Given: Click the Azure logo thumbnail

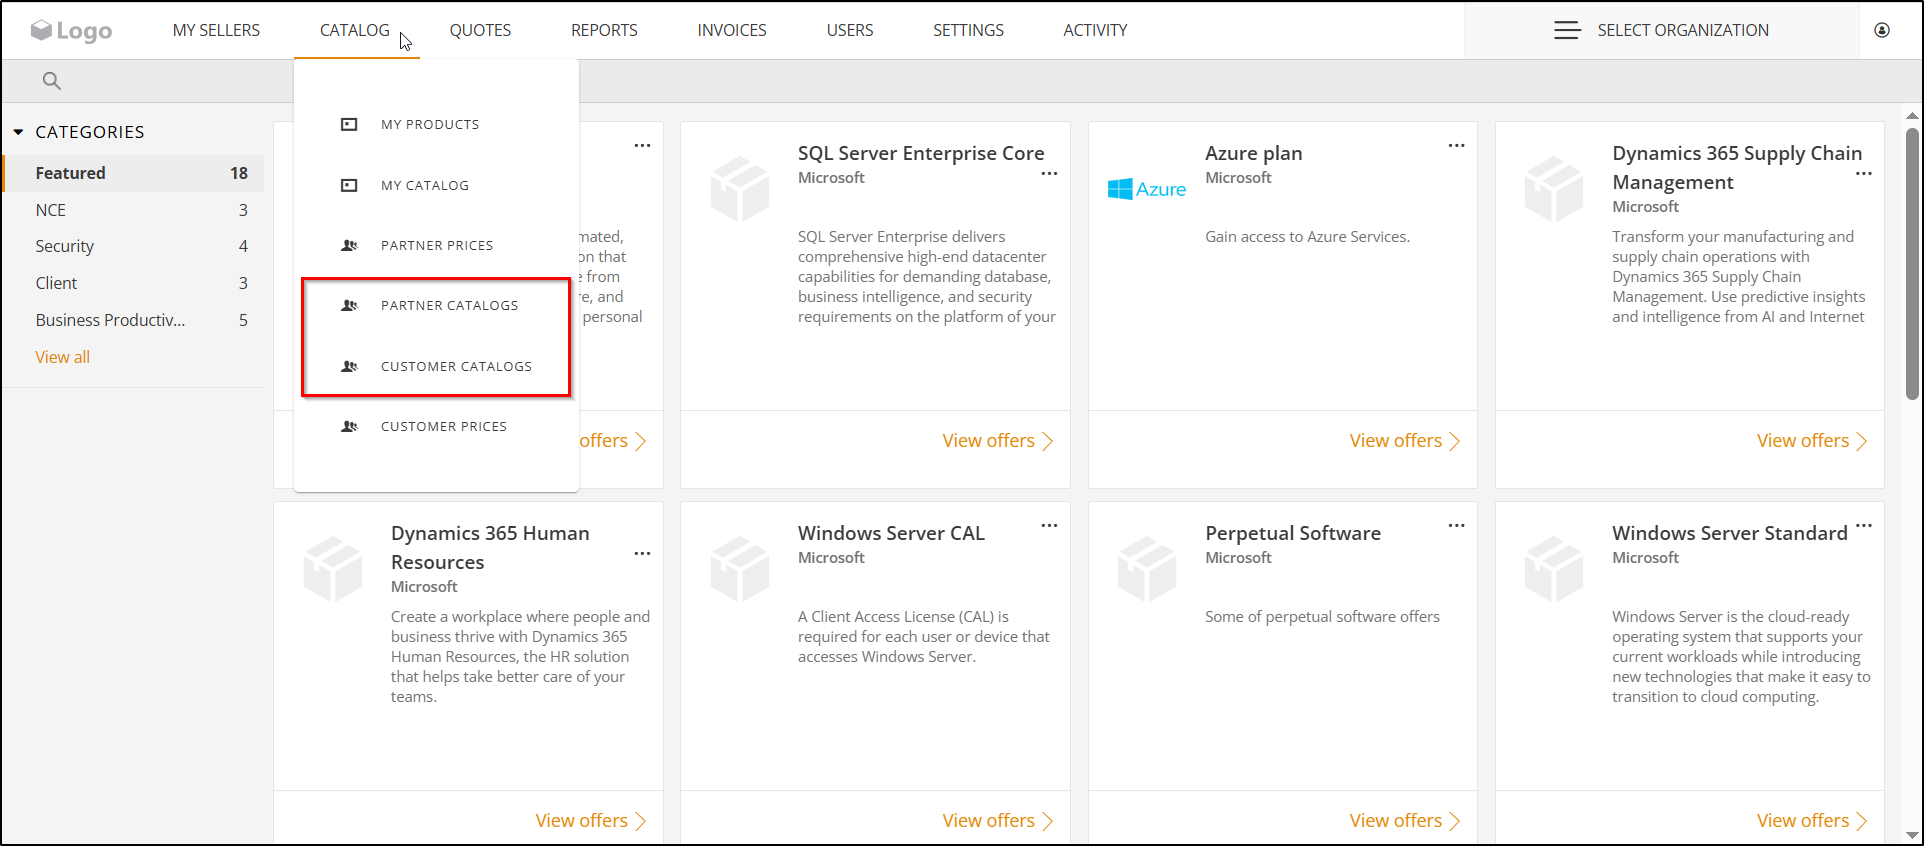Looking at the screenshot, I should [x=1146, y=189].
